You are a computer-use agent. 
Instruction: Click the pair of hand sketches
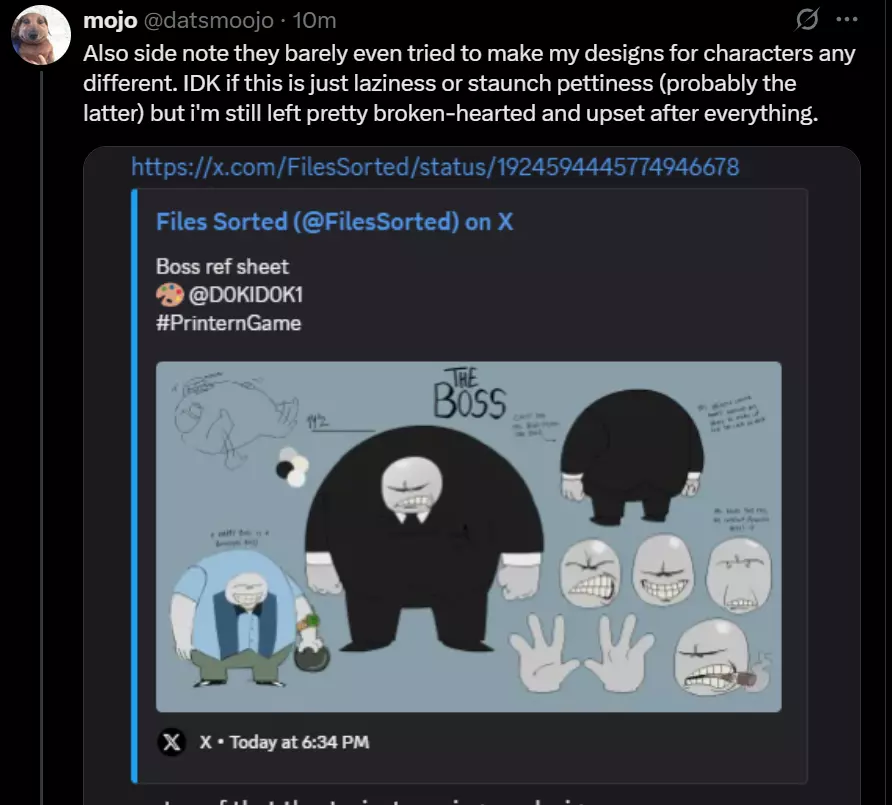click(581, 653)
